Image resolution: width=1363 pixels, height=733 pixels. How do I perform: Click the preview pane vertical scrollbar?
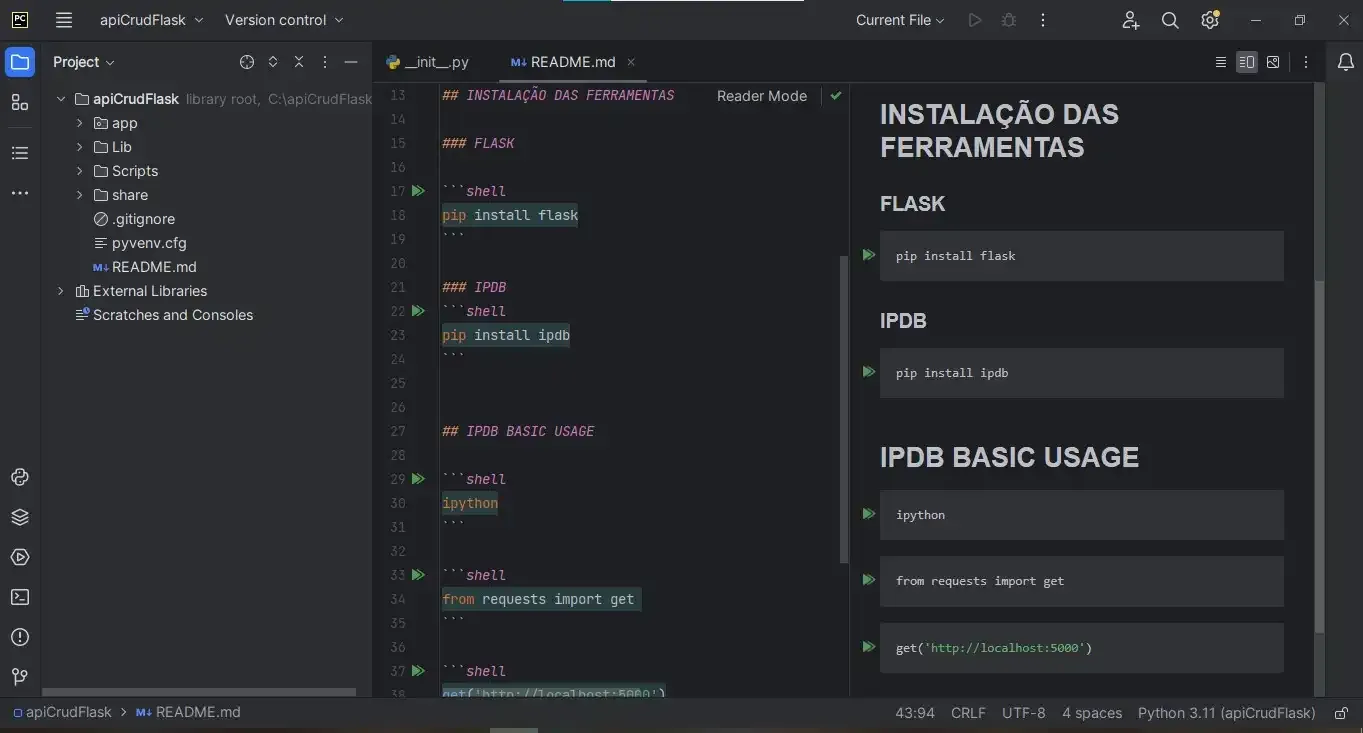(x=1319, y=456)
